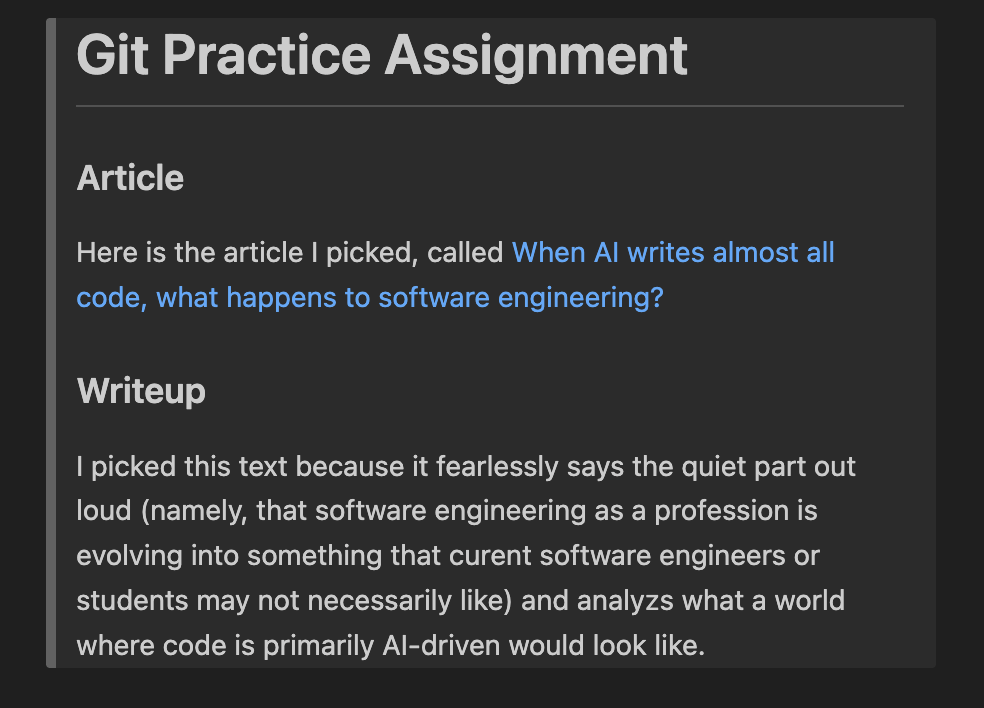Click the grey blockquote bar on the left edge
984x708 pixels.
coord(51,342)
